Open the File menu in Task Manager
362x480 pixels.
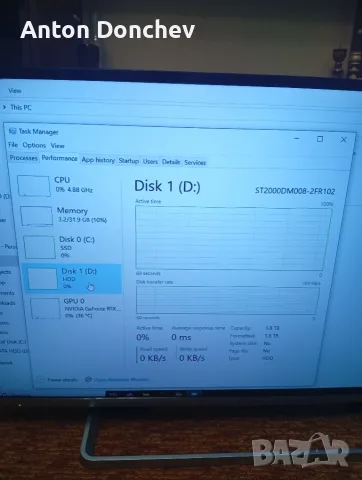click(x=13, y=145)
